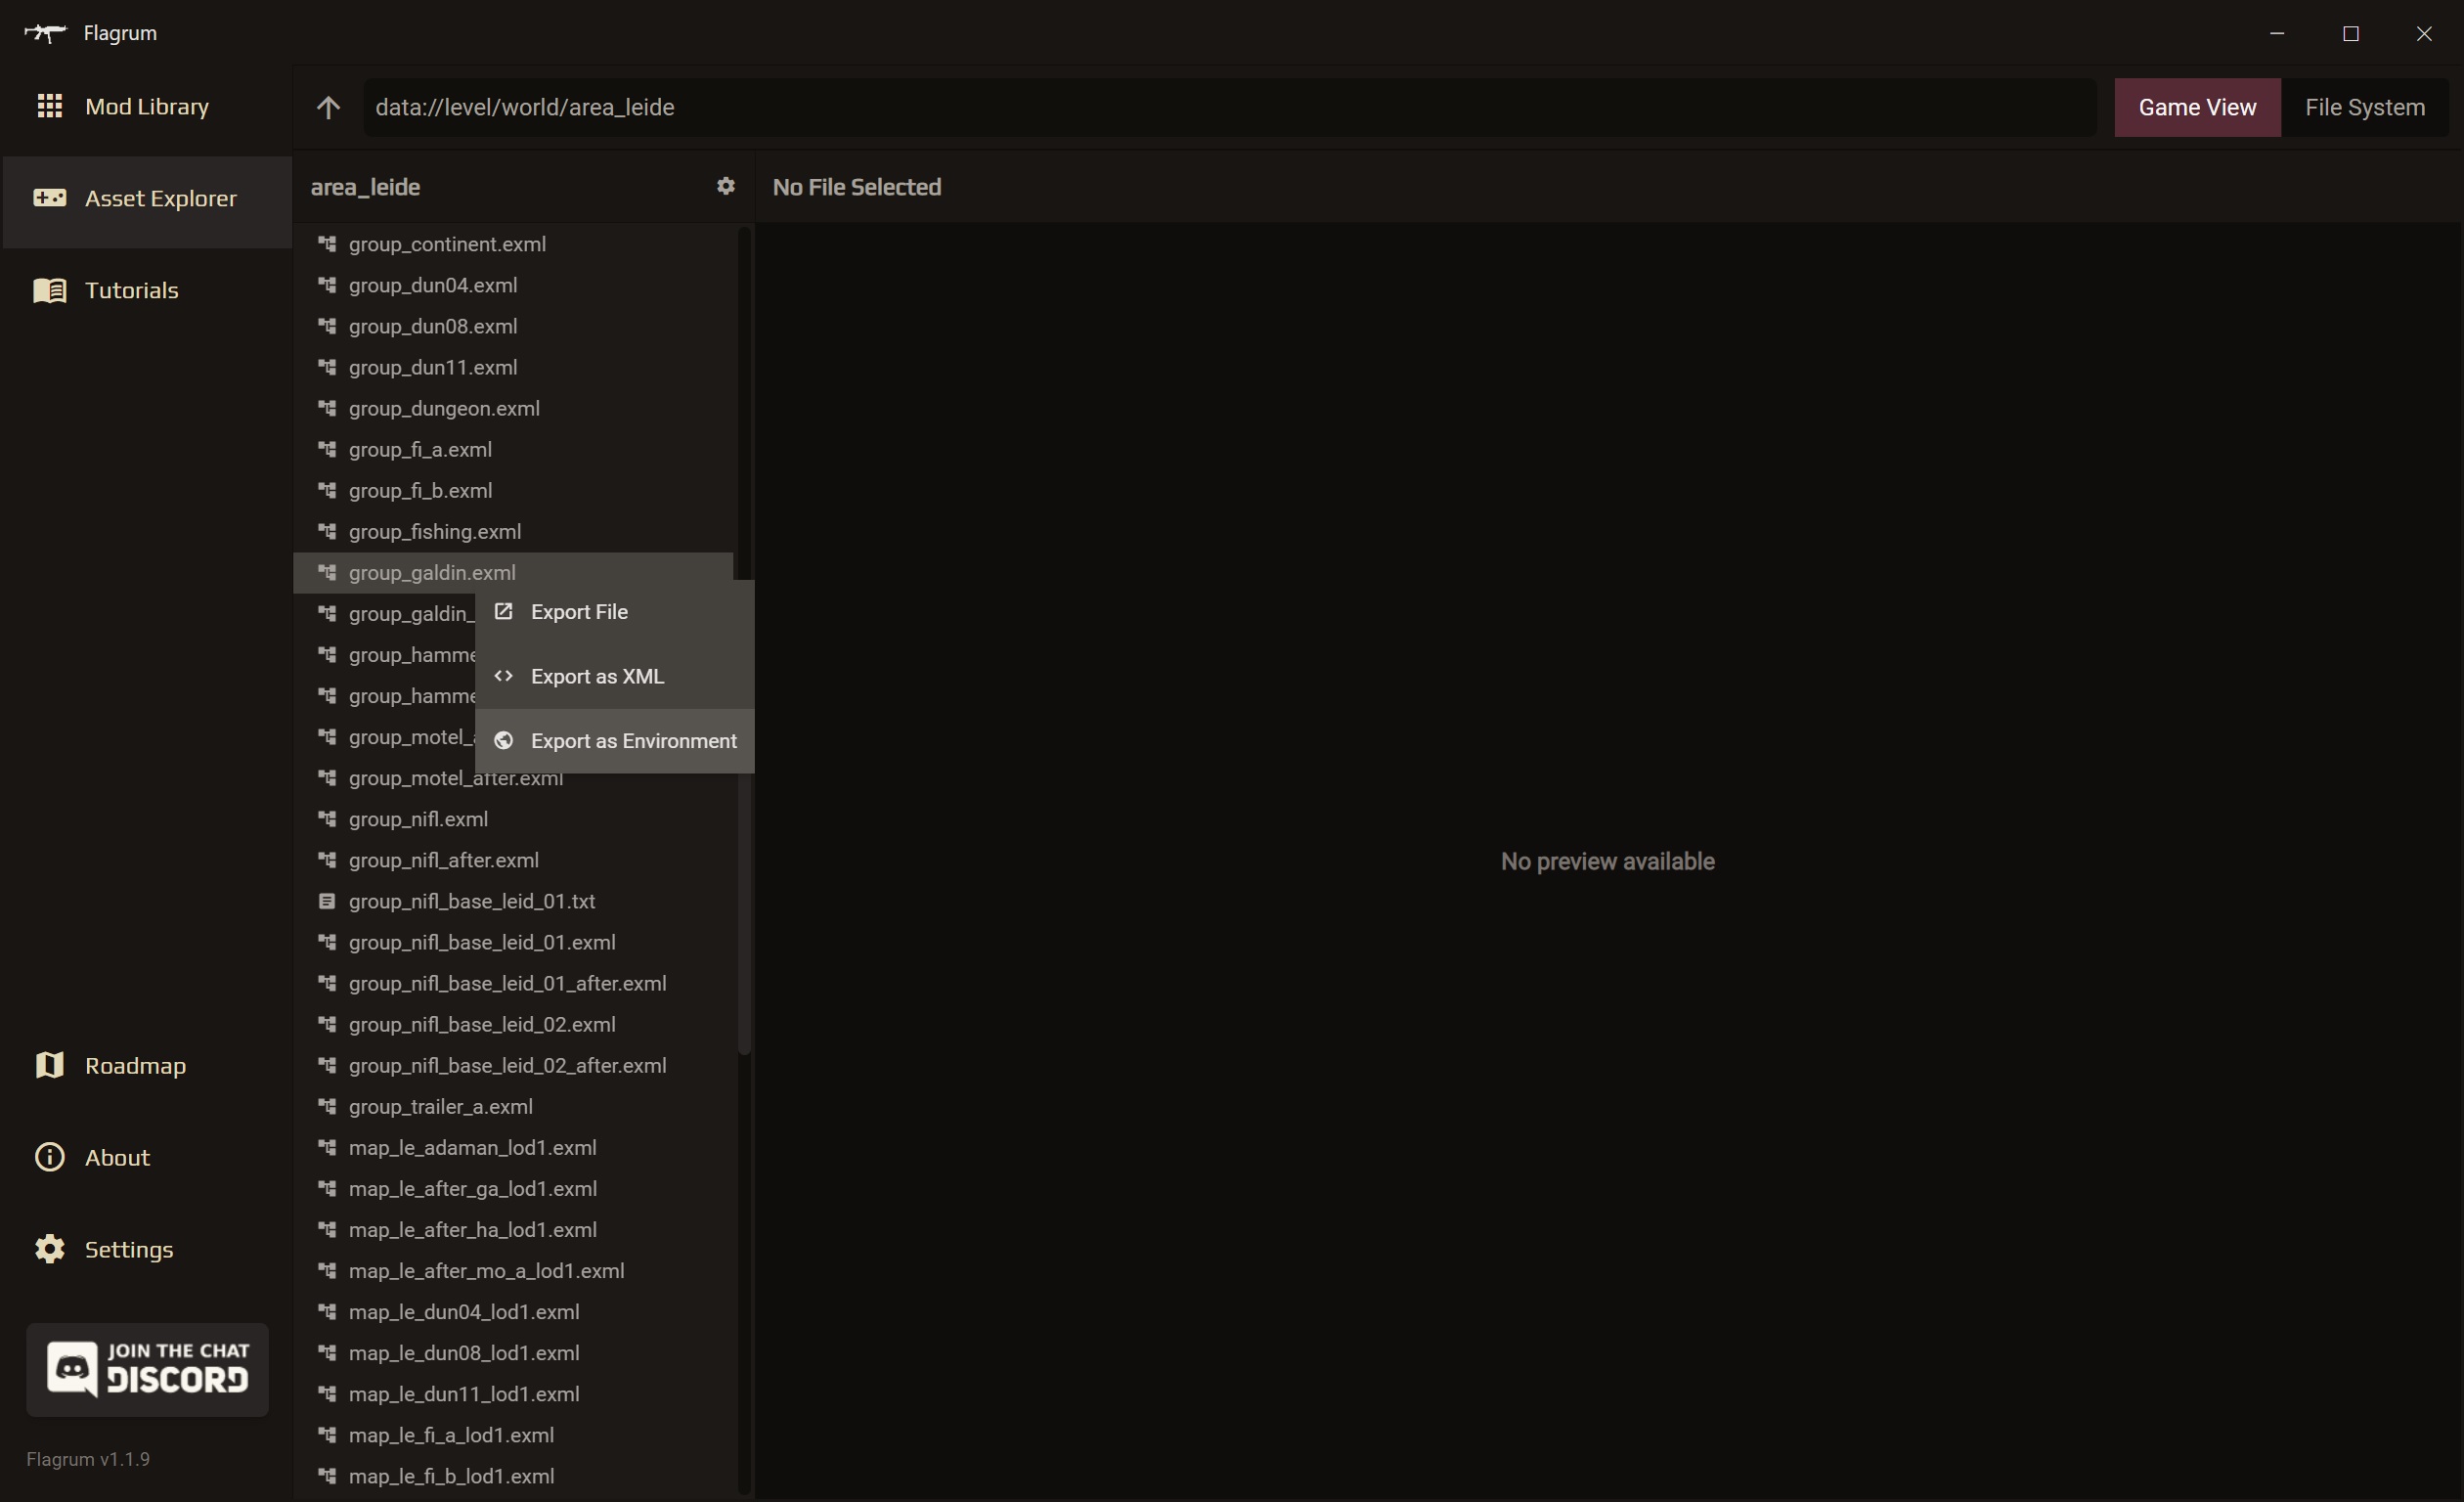This screenshot has height=1502, width=2464.
Task: Choose Export File from context menu
Action: (x=579, y=612)
